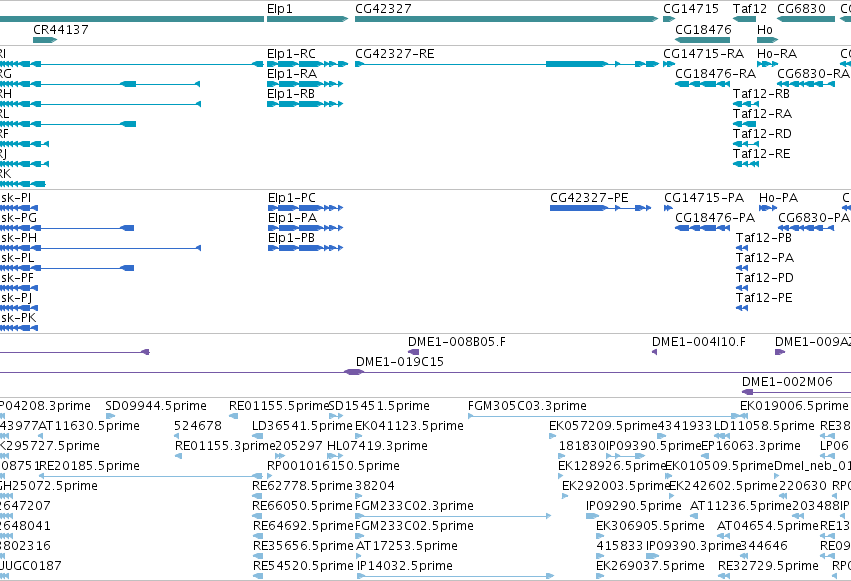
Task: Select protein Taf12-PB
Action: (742, 248)
